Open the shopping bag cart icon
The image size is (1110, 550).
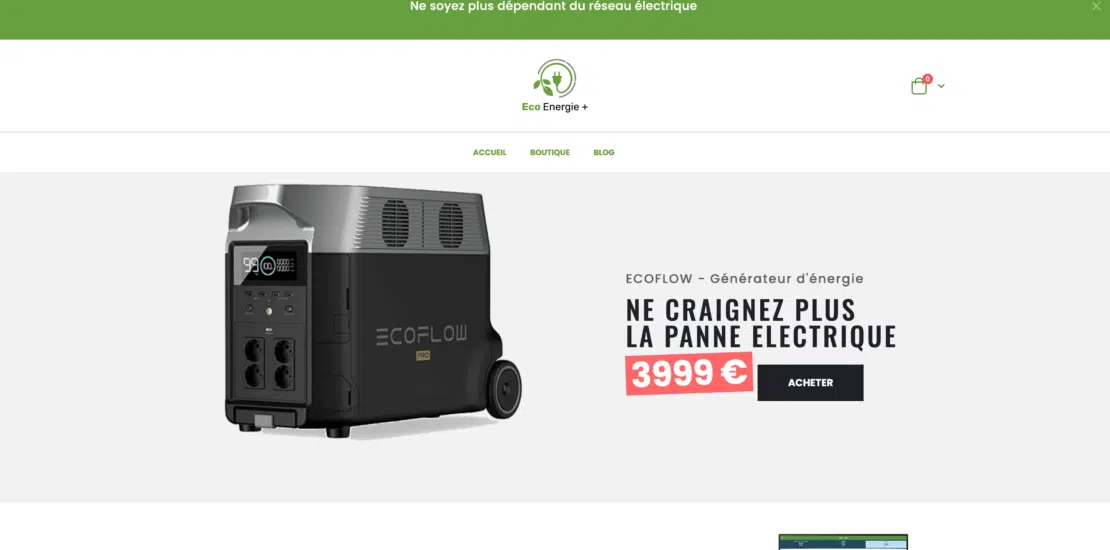click(919, 86)
